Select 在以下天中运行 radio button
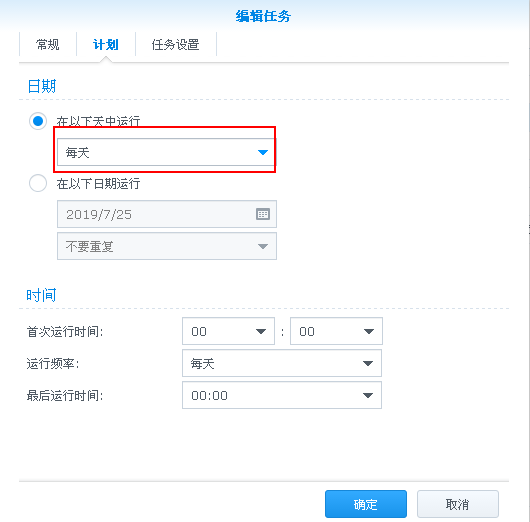The height and width of the screenshot is (522, 530). pos(38,121)
